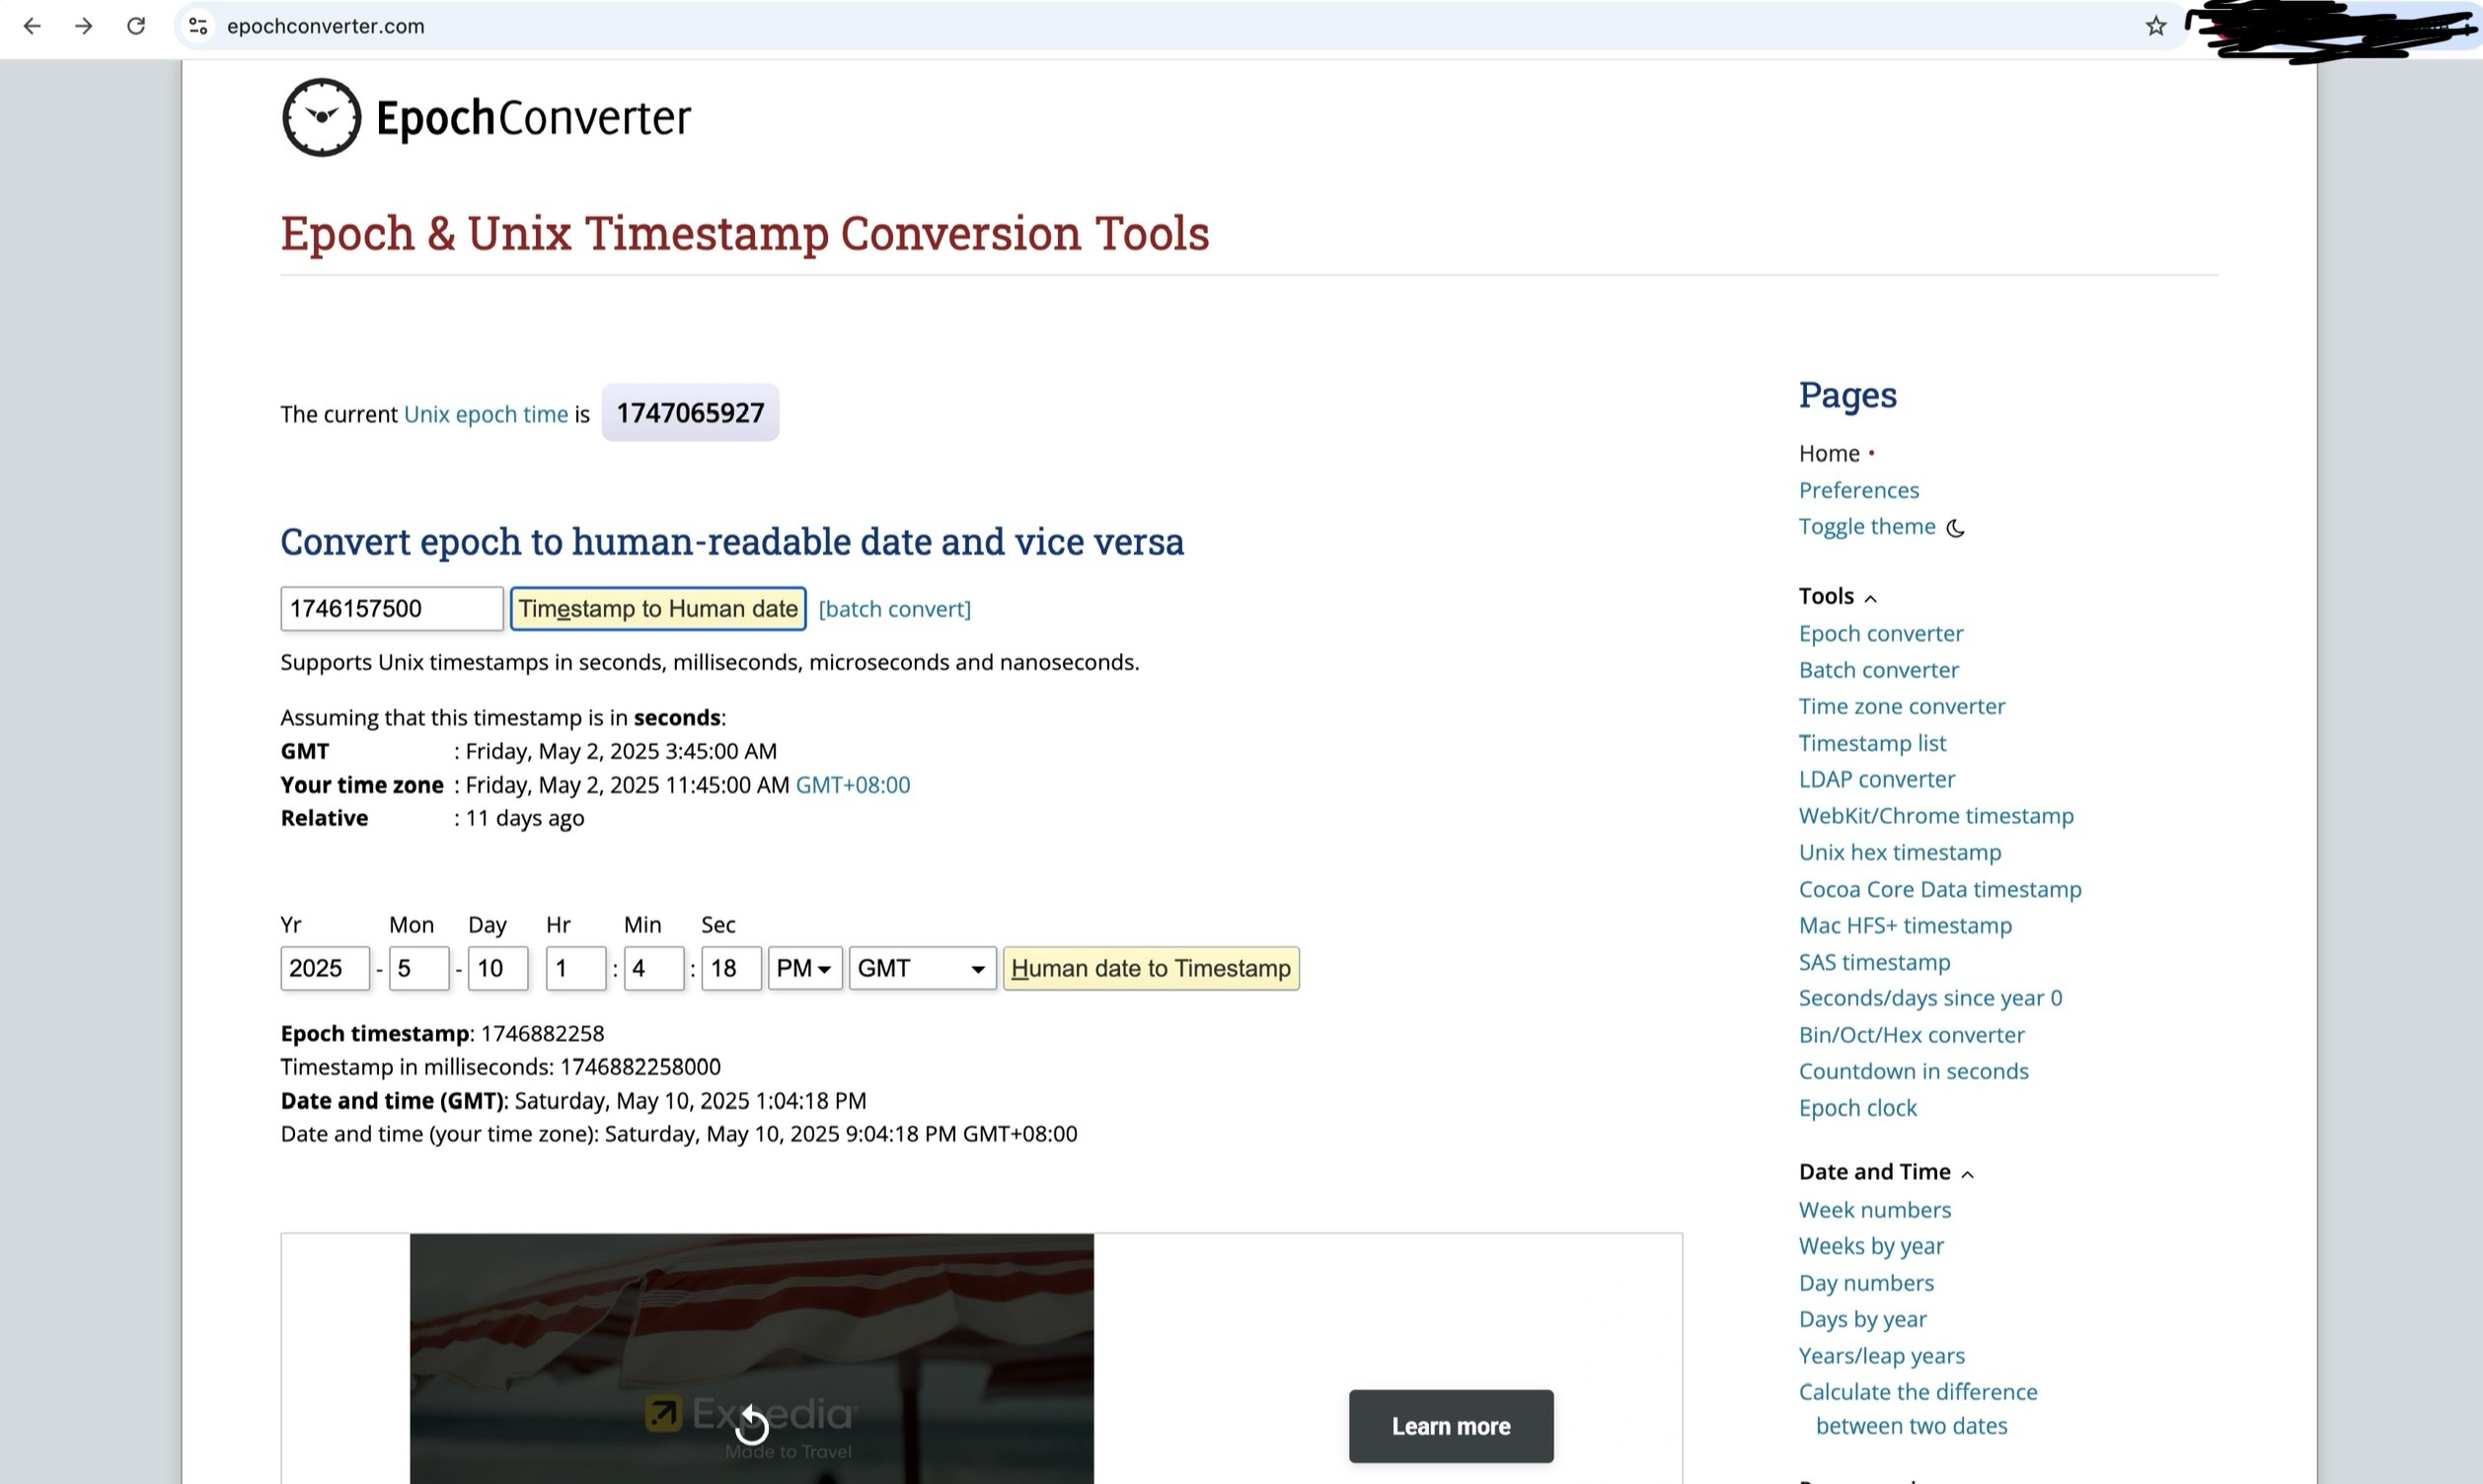
Task: Open the batch convert link
Action: tap(895, 609)
